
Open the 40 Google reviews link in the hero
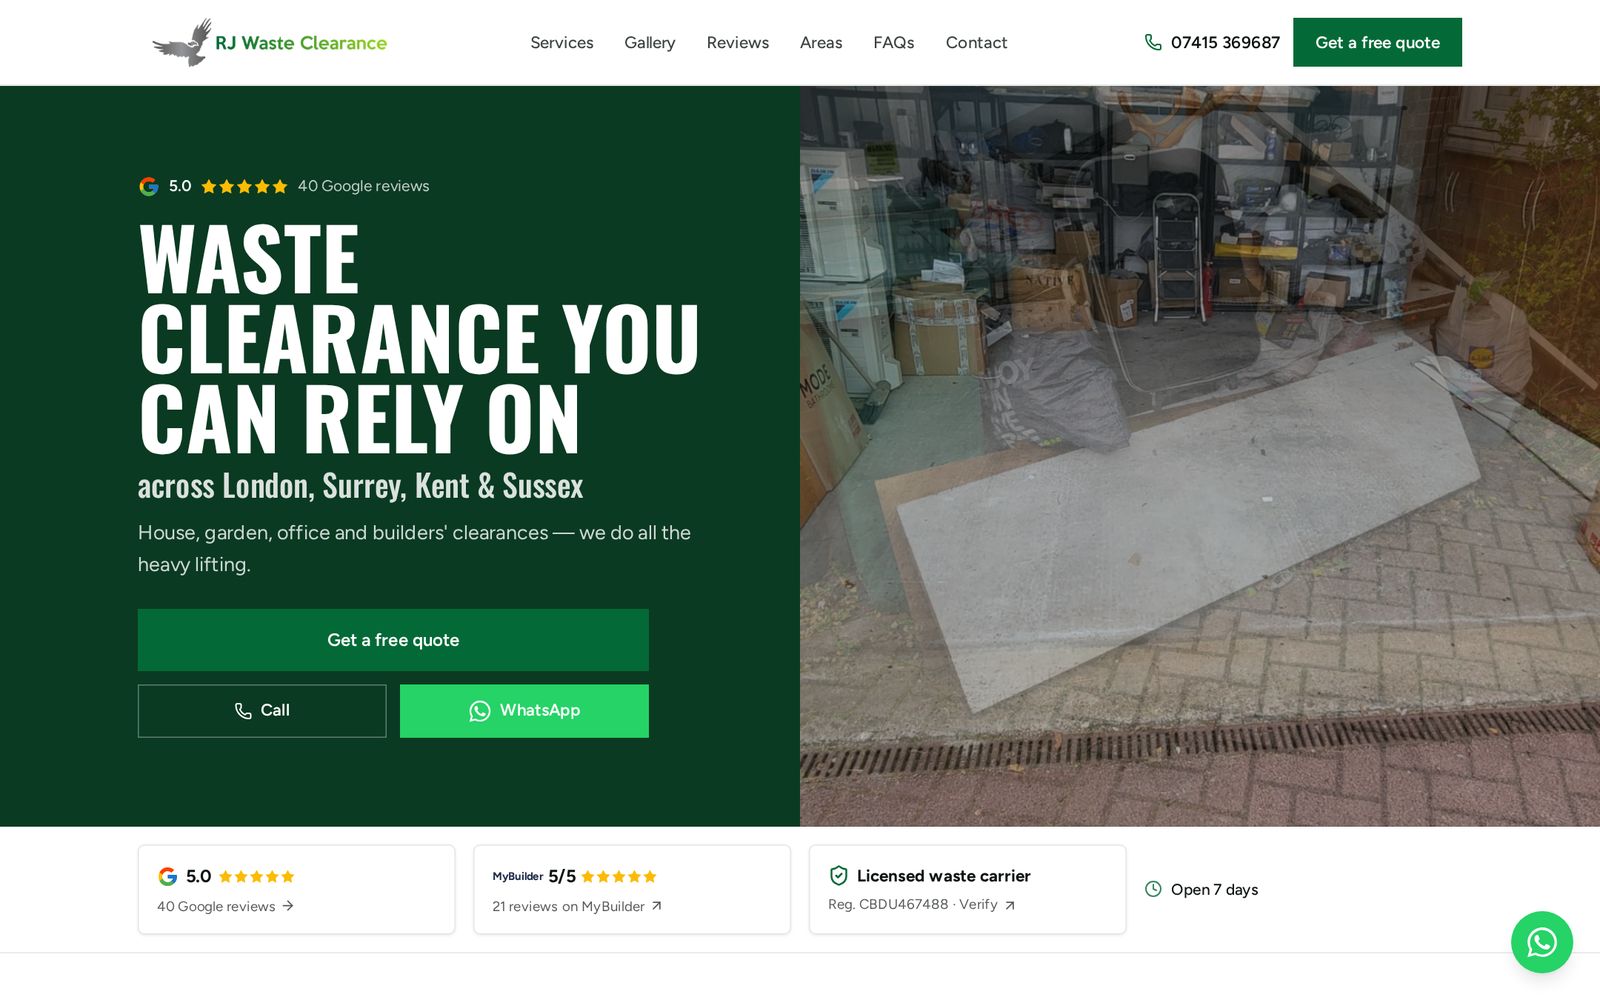point(363,186)
